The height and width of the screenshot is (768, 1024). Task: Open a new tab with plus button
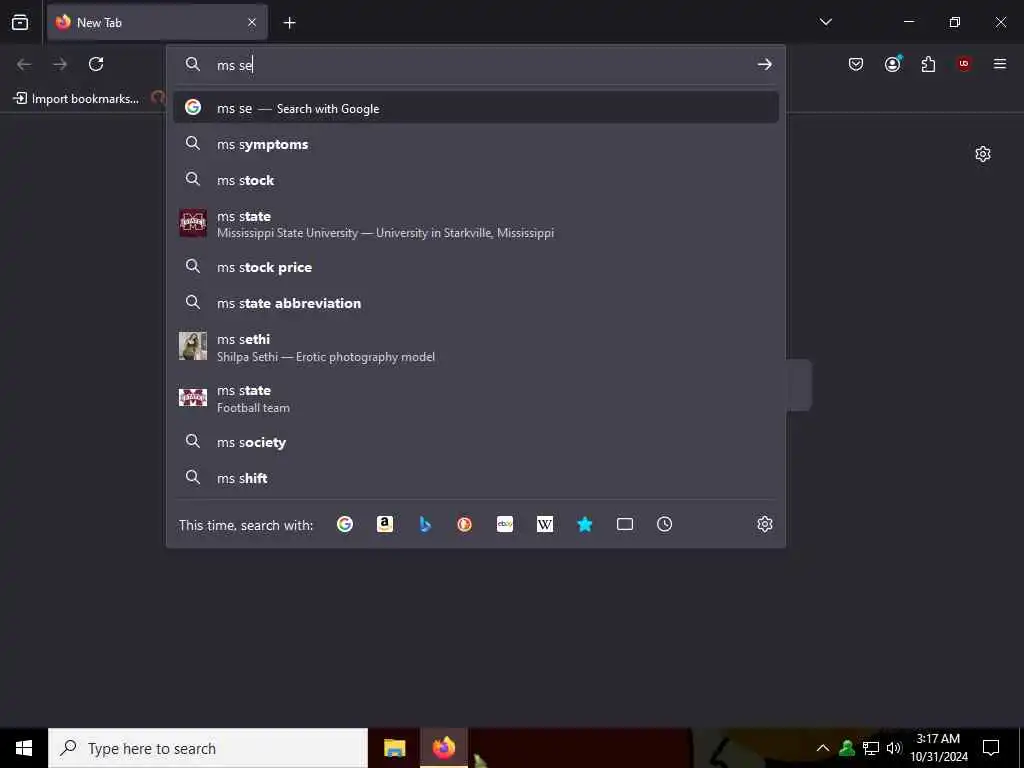(289, 23)
